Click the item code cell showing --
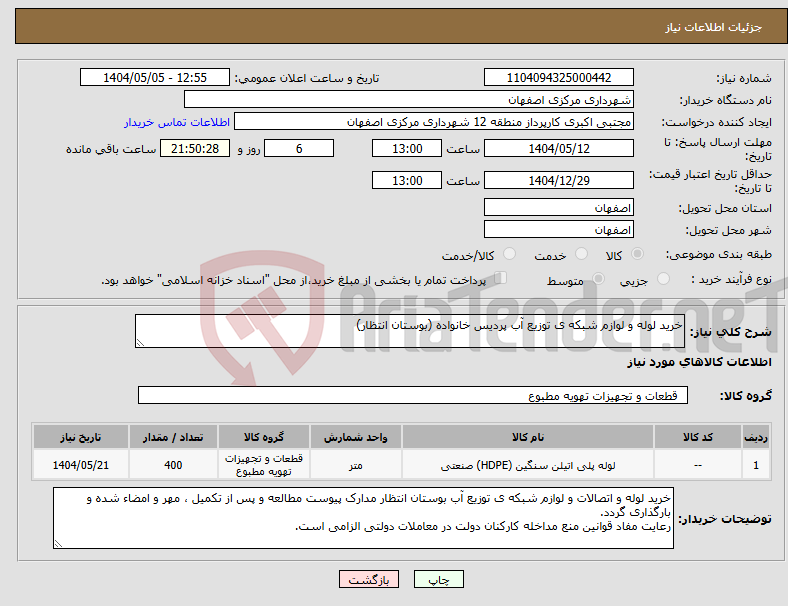The image size is (788, 606). [x=698, y=465]
